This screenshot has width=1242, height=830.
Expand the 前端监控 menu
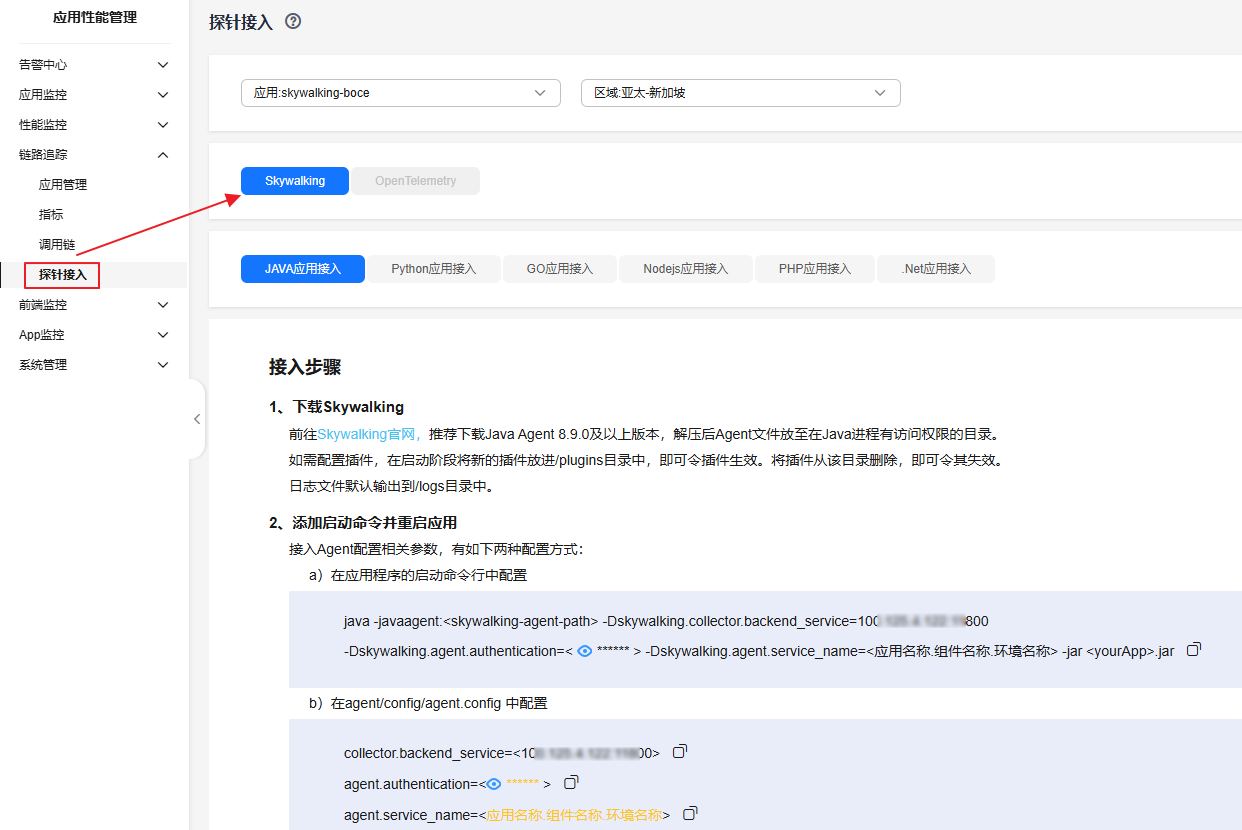click(94, 305)
